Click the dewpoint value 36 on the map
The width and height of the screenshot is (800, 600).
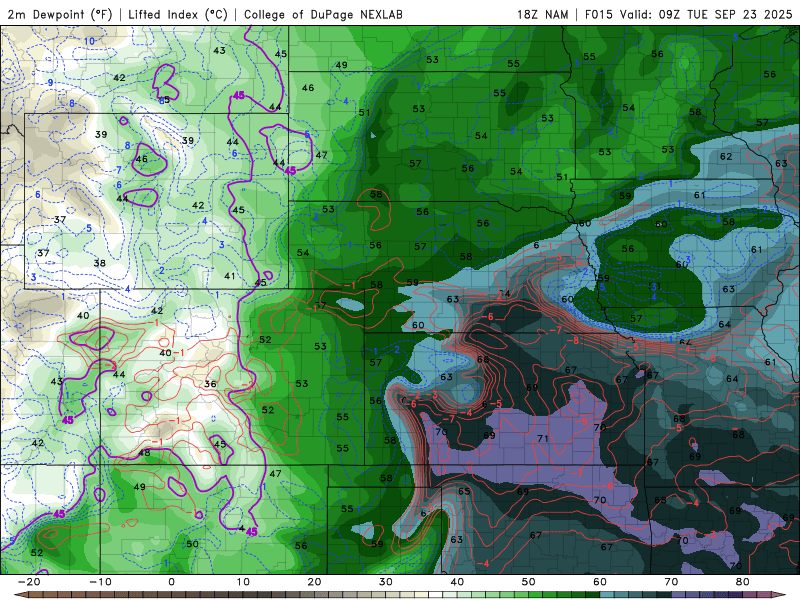(x=210, y=384)
